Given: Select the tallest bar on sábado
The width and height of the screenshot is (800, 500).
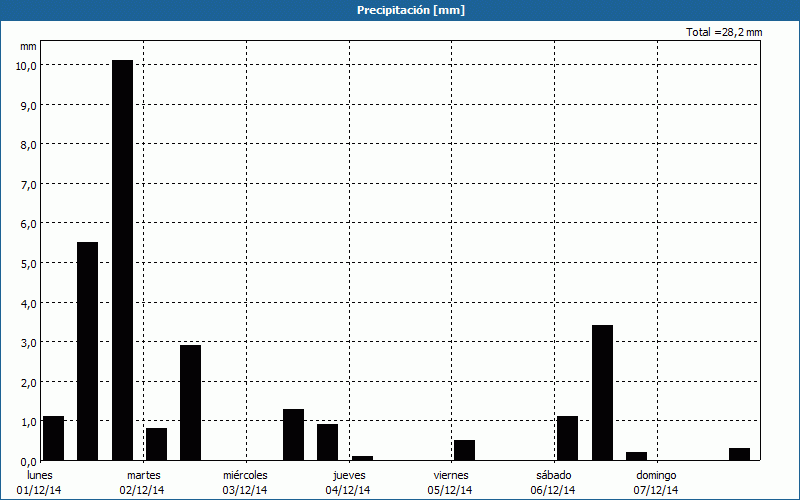Looking at the screenshot, I should point(602,392).
